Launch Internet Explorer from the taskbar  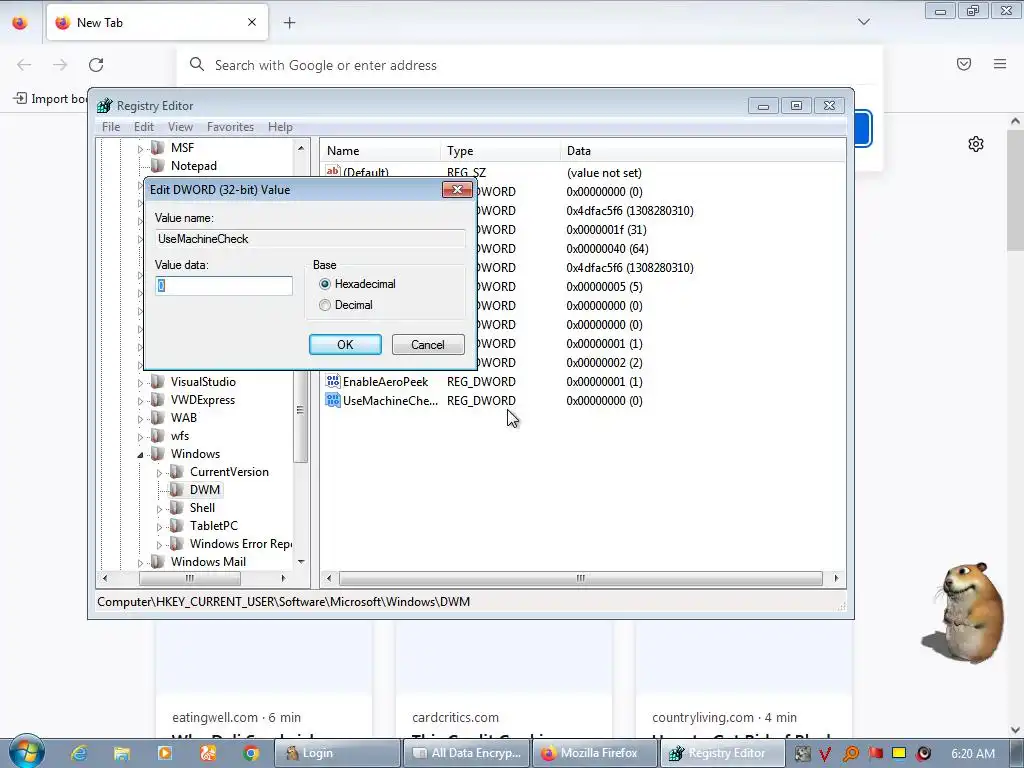point(79,753)
